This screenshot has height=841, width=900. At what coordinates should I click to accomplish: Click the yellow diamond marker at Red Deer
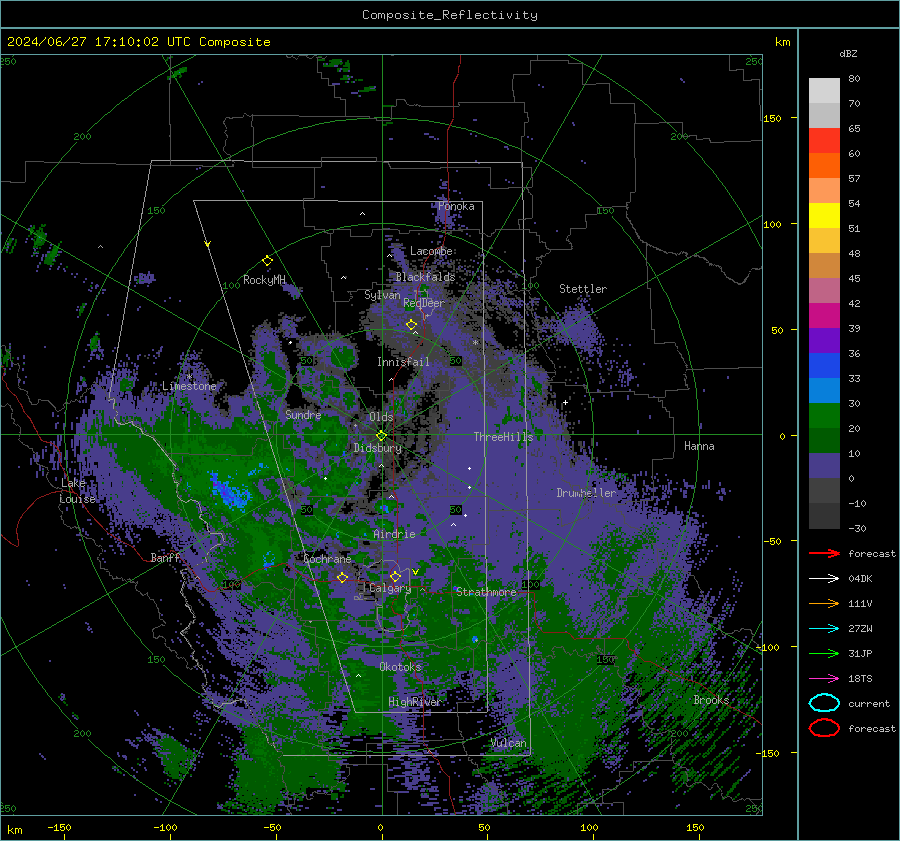pyautogui.click(x=412, y=325)
